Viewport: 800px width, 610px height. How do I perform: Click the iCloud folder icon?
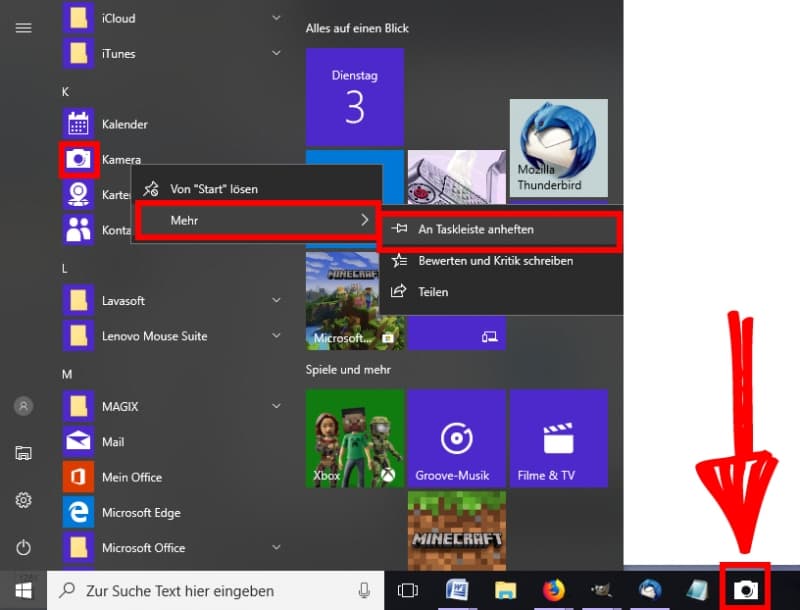[78, 18]
